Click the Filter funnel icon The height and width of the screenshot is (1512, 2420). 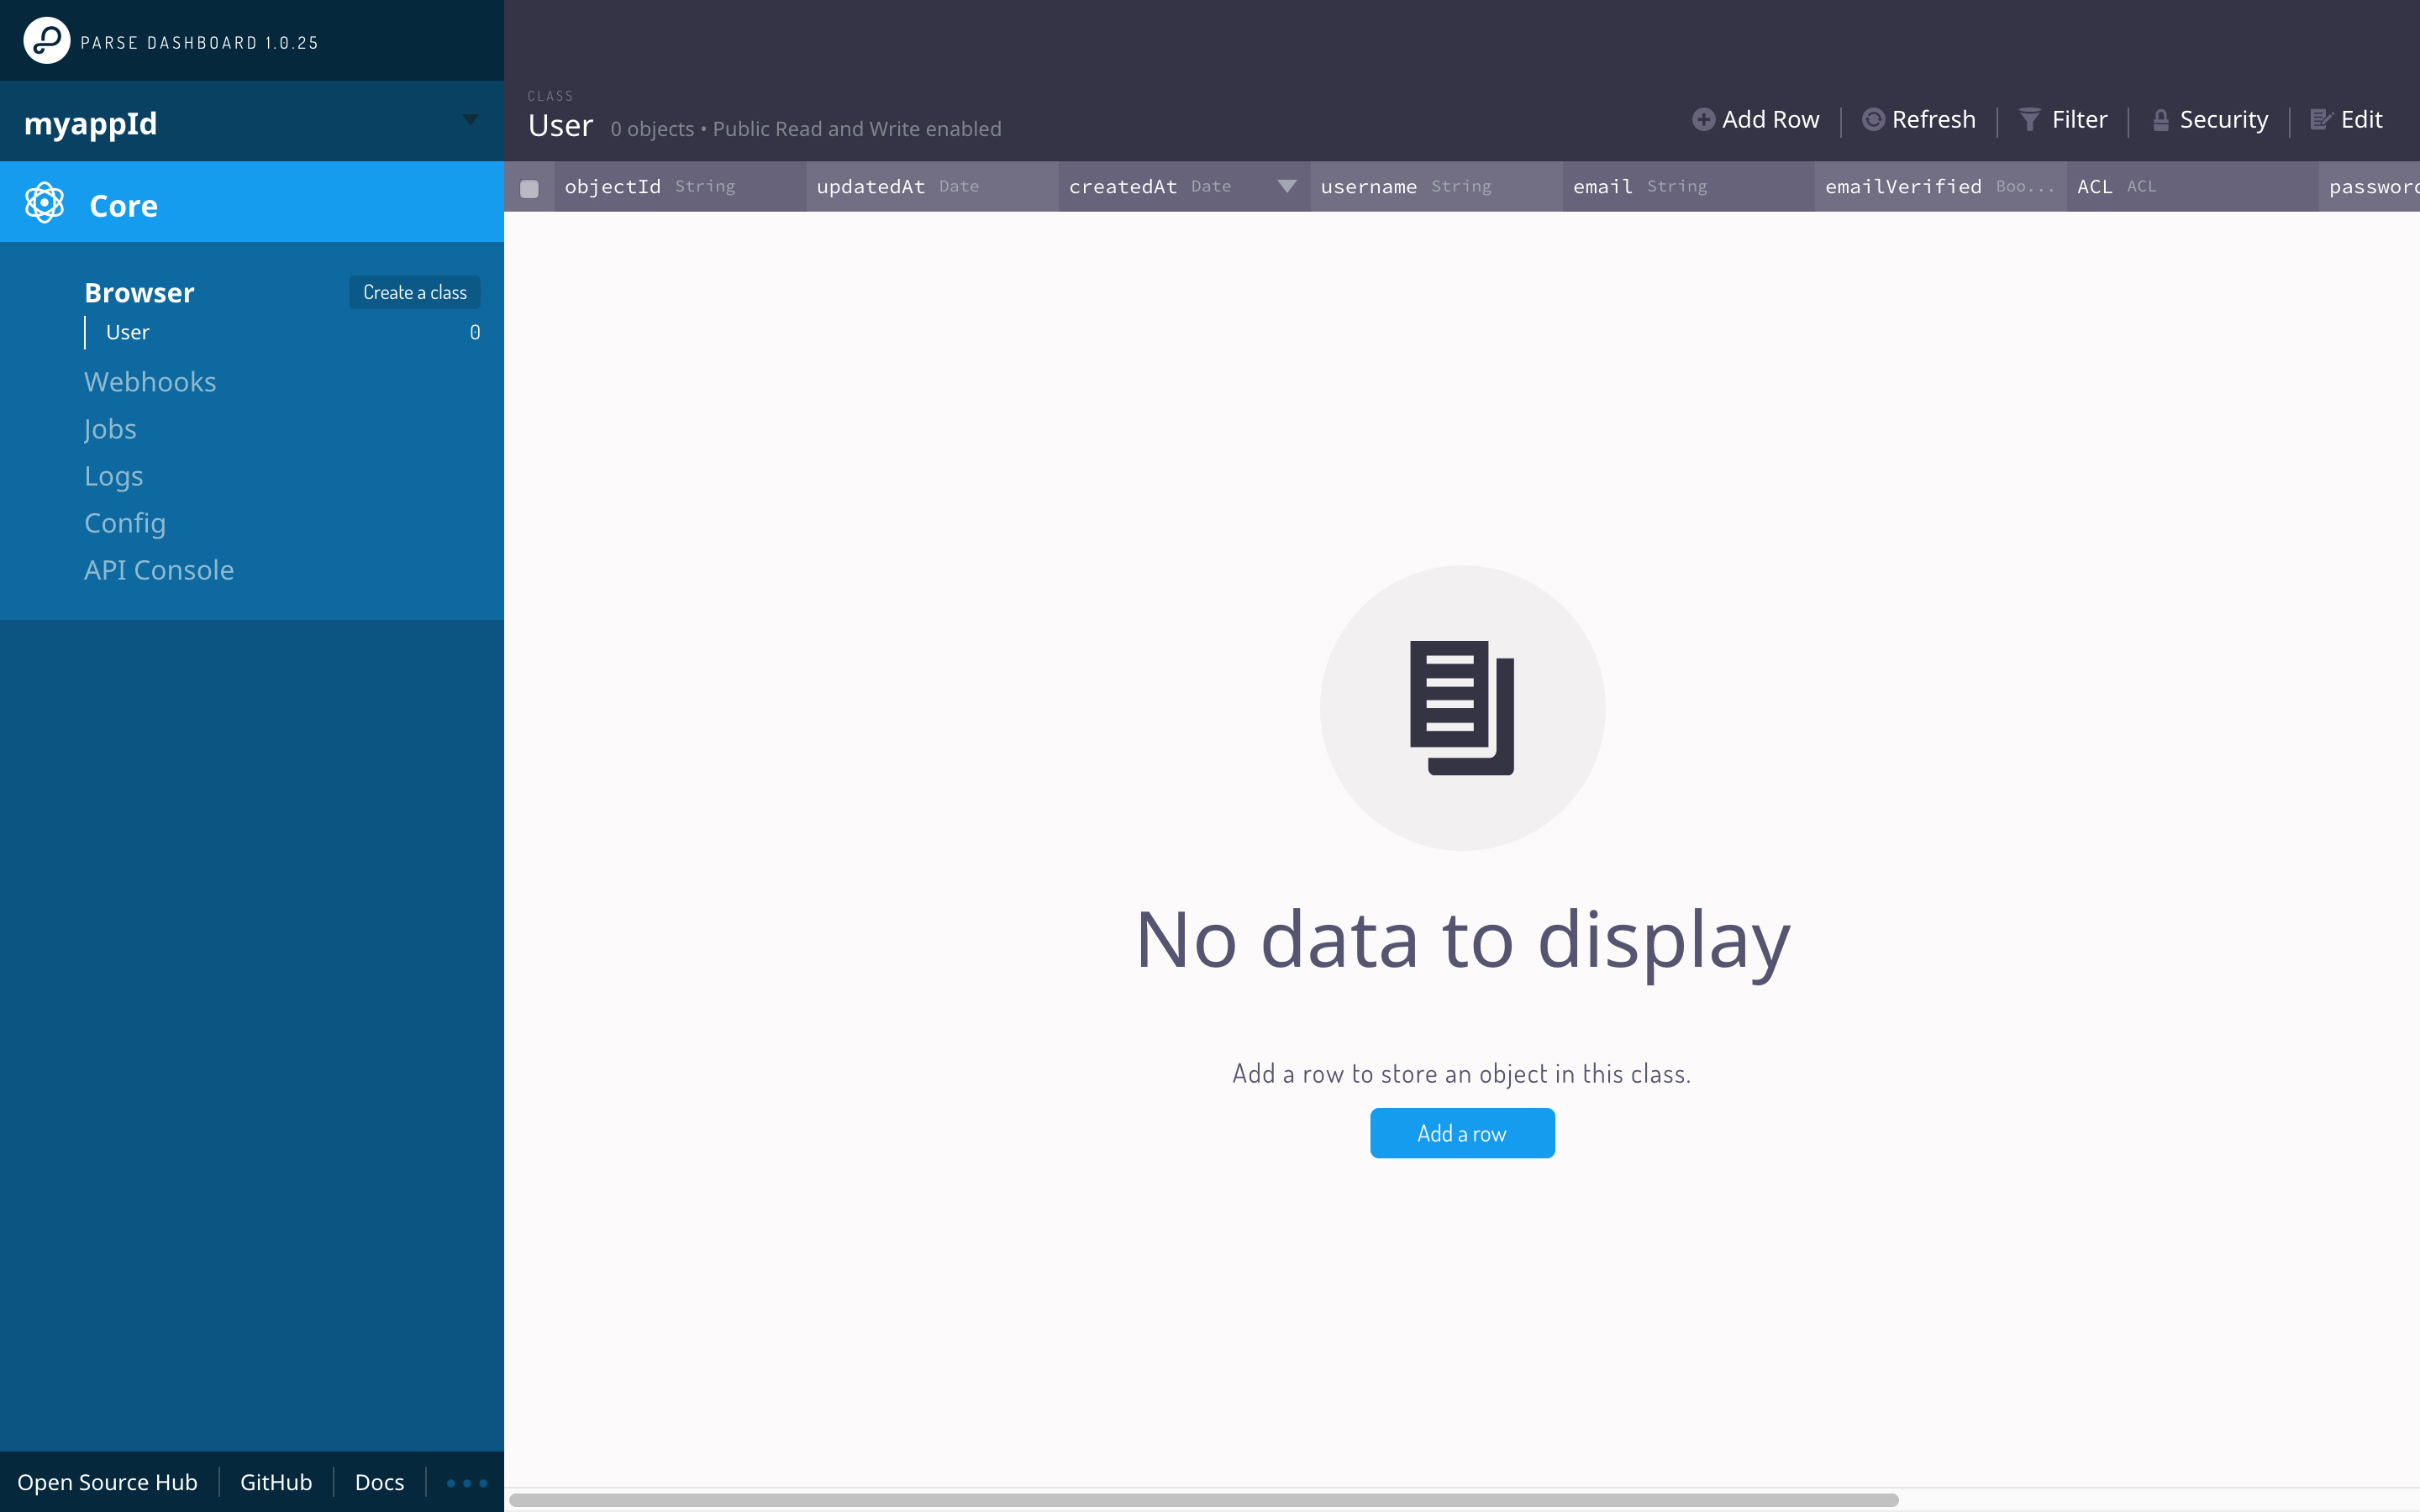(2029, 120)
